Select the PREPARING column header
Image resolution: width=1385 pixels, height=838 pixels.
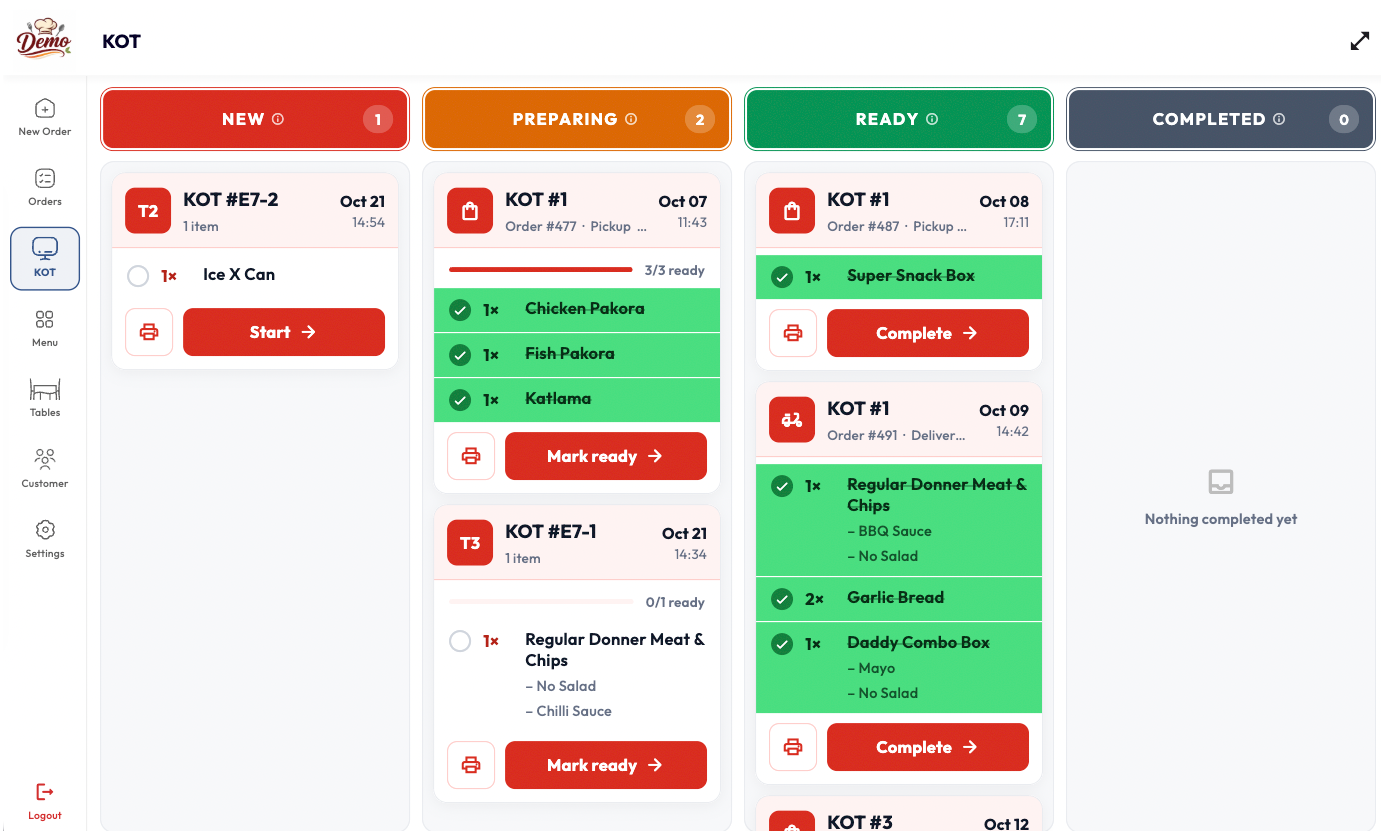(577, 119)
